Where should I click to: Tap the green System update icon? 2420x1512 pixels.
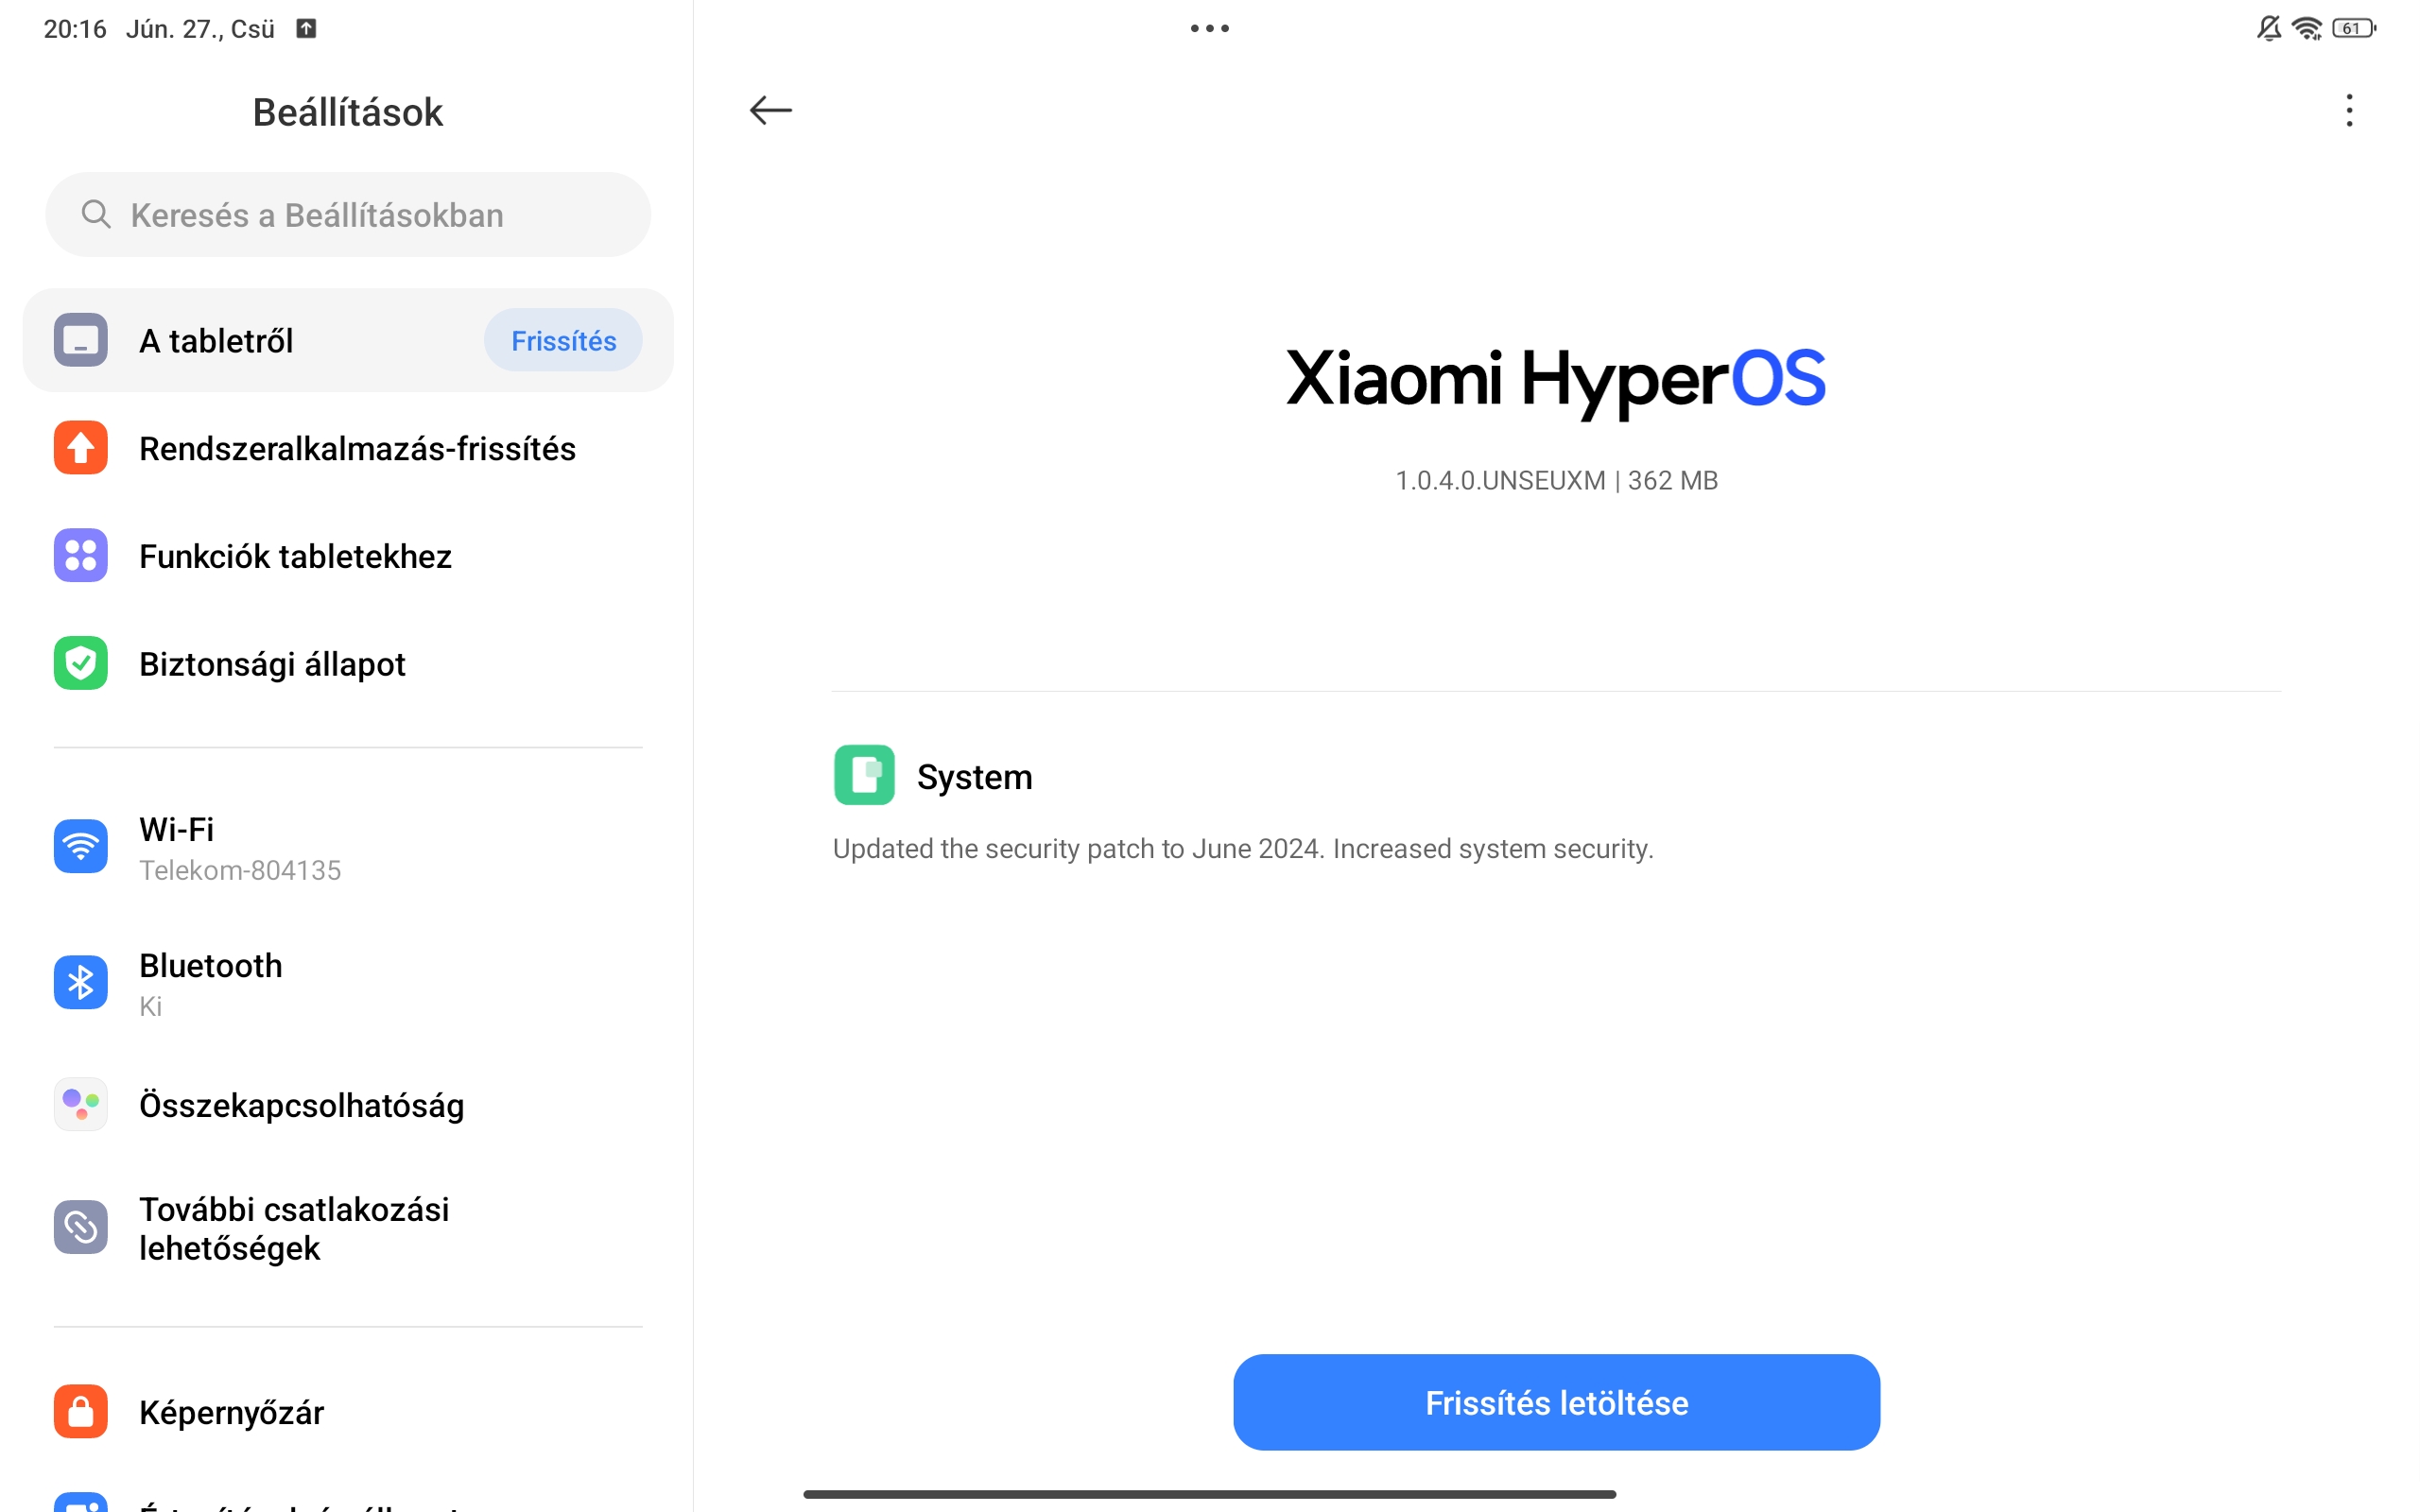pos(864,775)
